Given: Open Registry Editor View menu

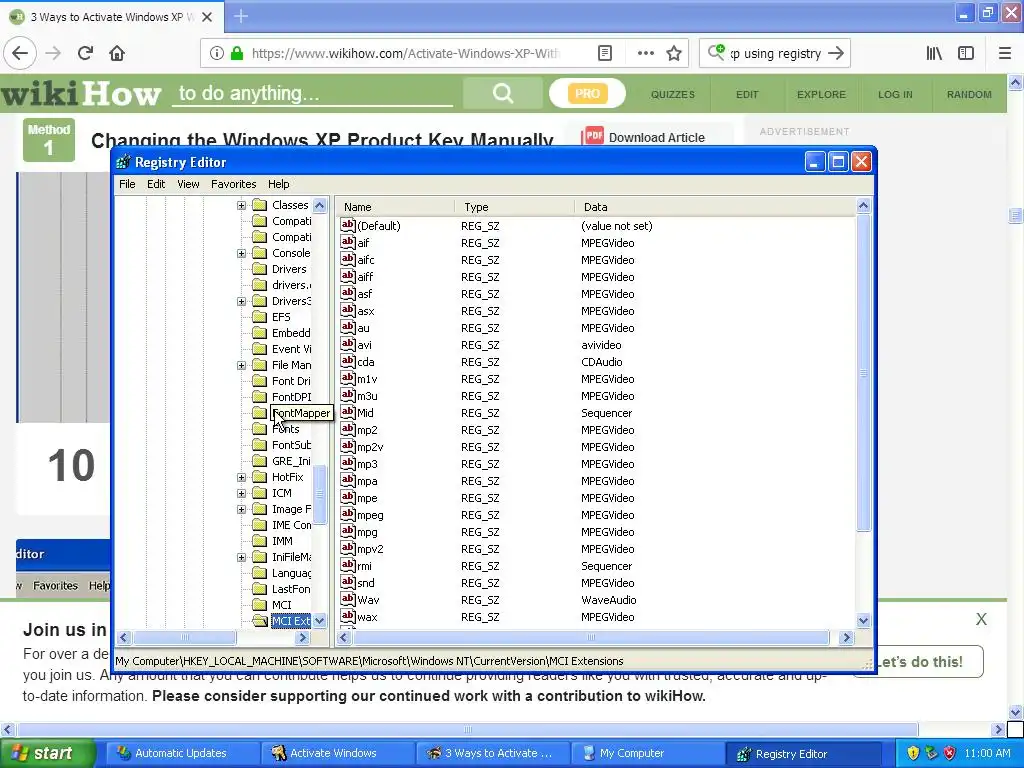Looking at the screenshot, I should [188, 184].
